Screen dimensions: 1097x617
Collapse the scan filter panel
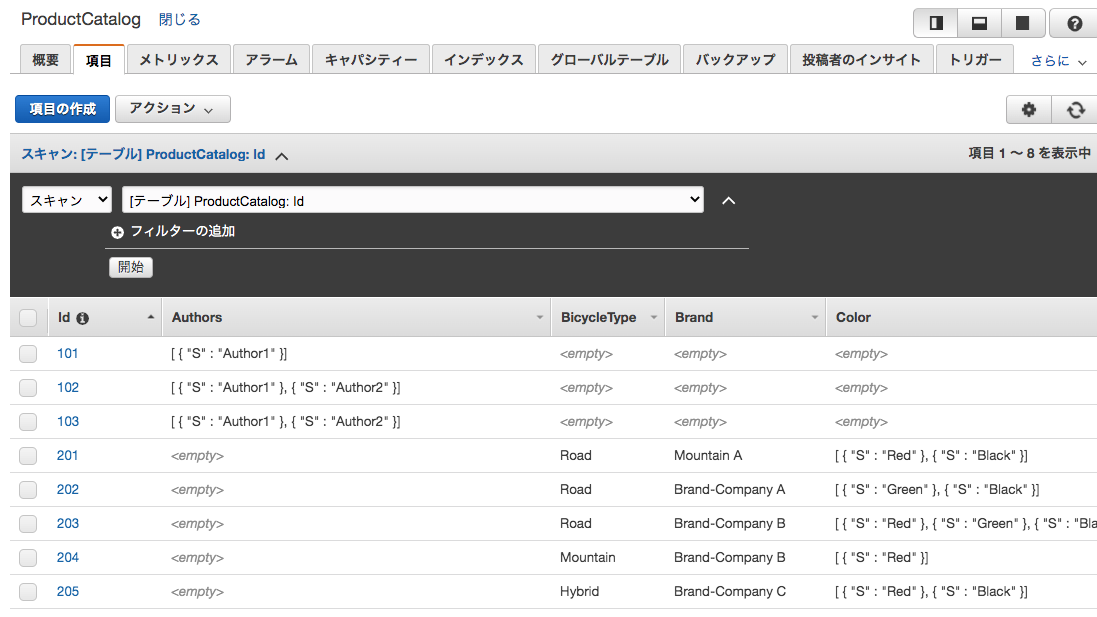tap(728, 200)
